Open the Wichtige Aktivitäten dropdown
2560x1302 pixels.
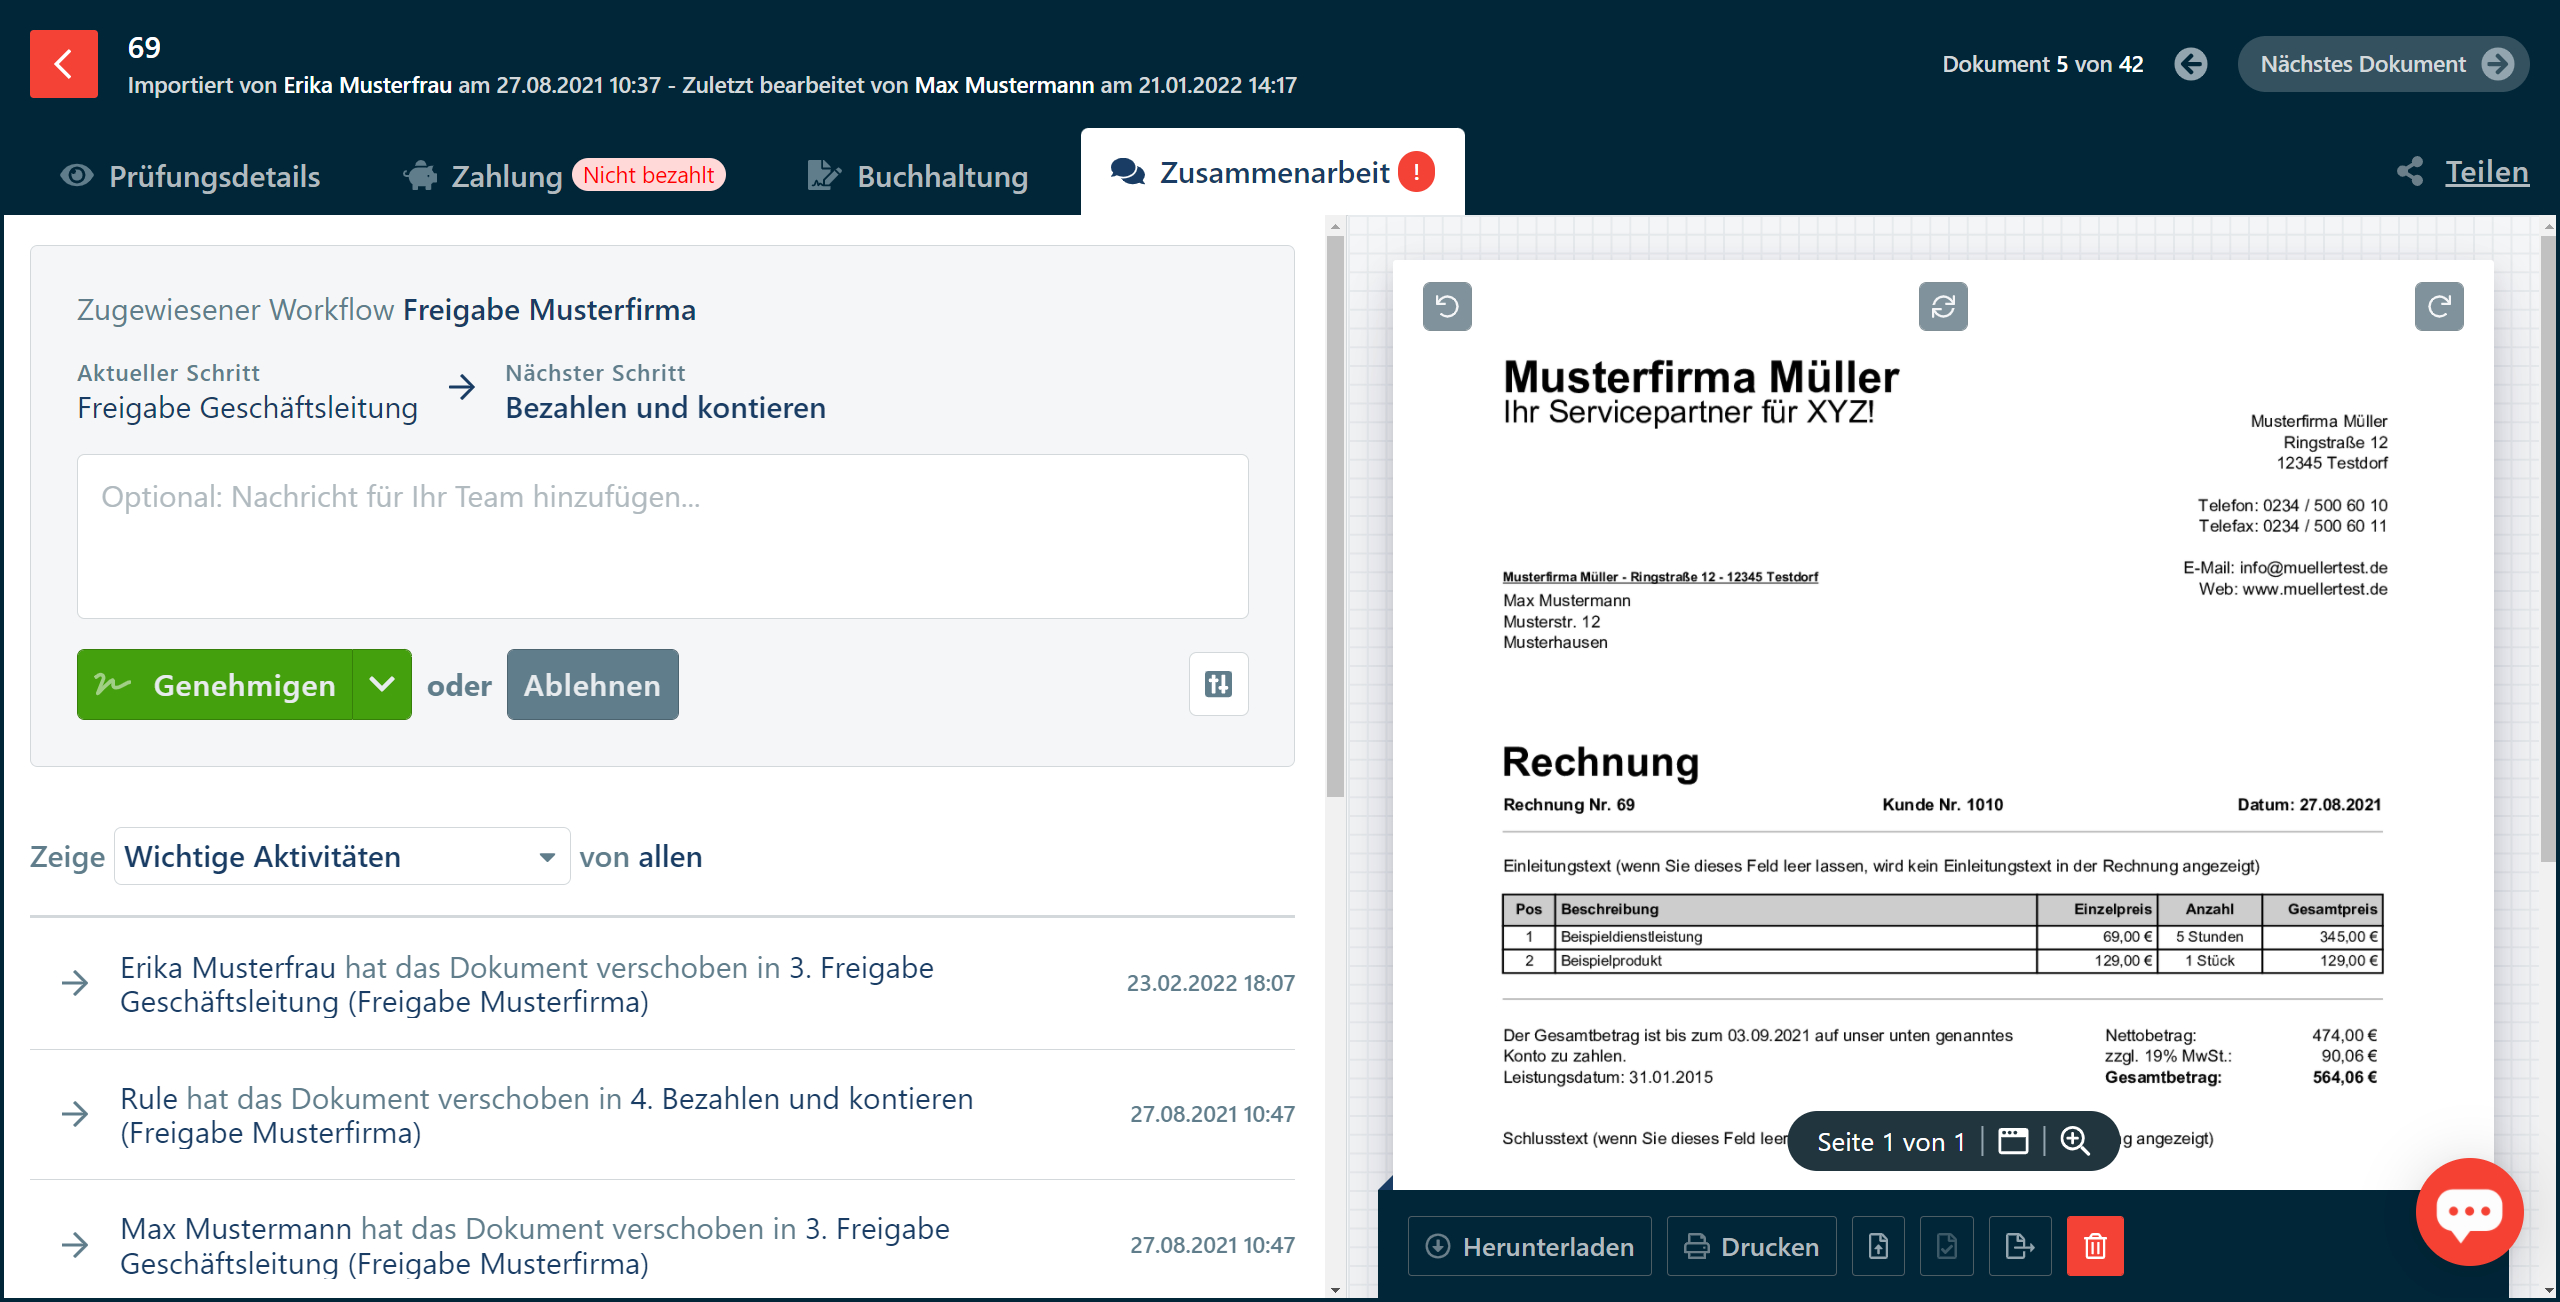(x=342, y=856)
